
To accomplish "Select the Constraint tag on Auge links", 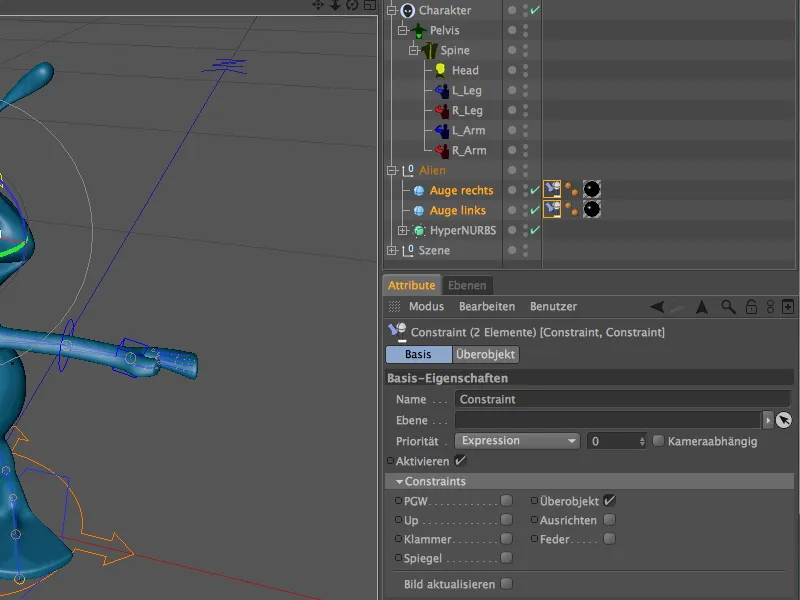I will point(552,209).
